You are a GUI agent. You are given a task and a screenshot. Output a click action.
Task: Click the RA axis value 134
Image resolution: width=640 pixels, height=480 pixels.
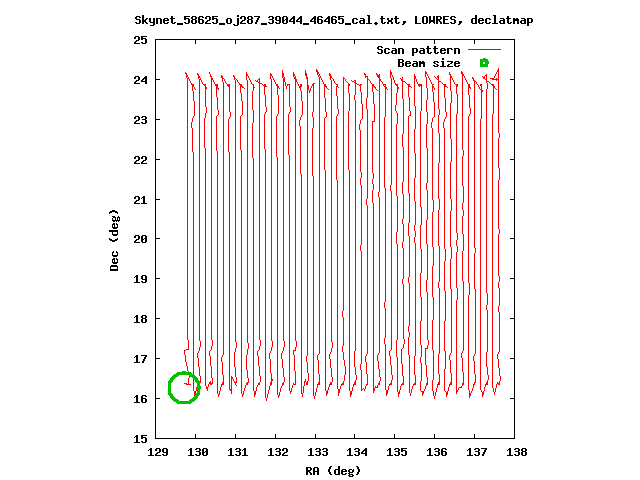[x=357, y=452]
